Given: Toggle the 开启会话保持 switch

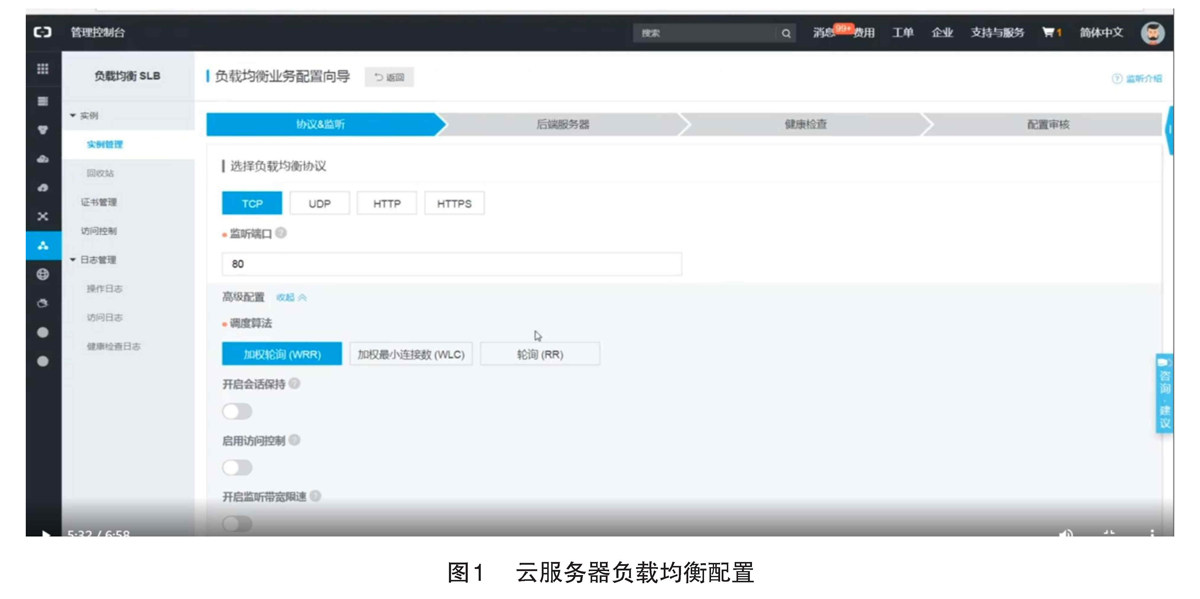Looking at the screenshot, I should [x=237, y=411].
